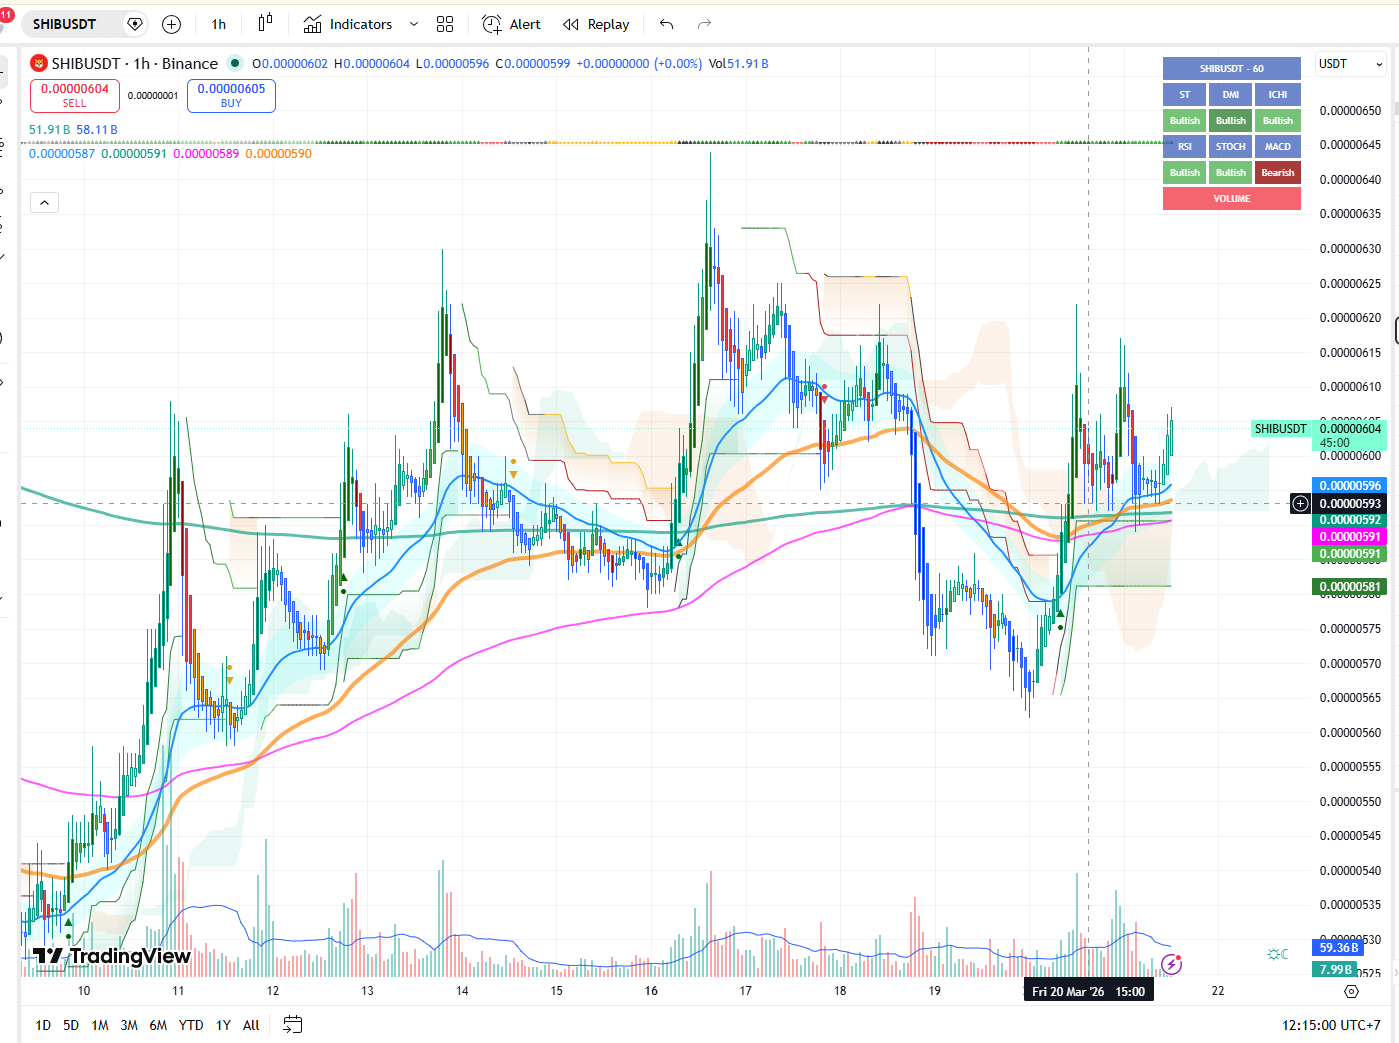Toggle the green market status dot
The height and width of the screenshot is (1043, 1399).
[x=235, y=63]
